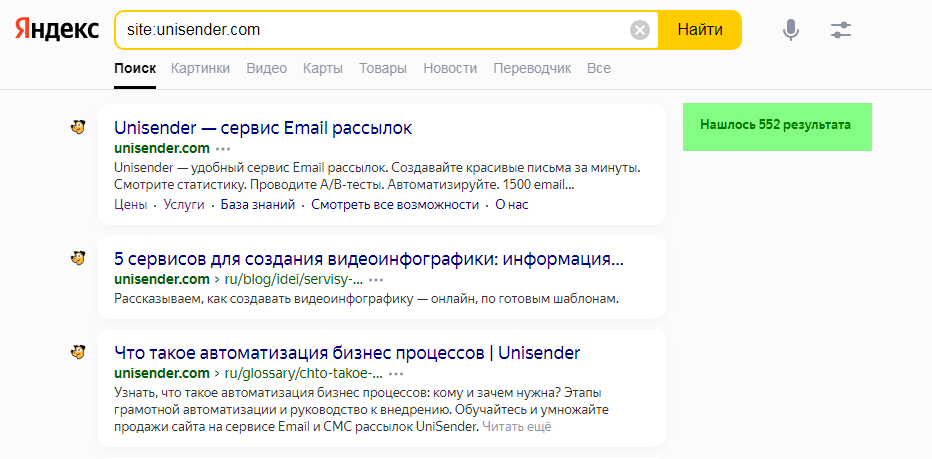
Task: Open the three-dots menu after ru/blog/idei/servisy URL
Action: [x=376, y=279]
